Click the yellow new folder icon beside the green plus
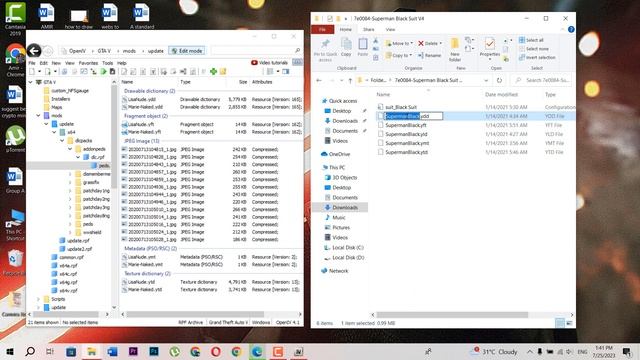Screen dimensions: 640x360 pyautogui.click(x=223, y=71)
